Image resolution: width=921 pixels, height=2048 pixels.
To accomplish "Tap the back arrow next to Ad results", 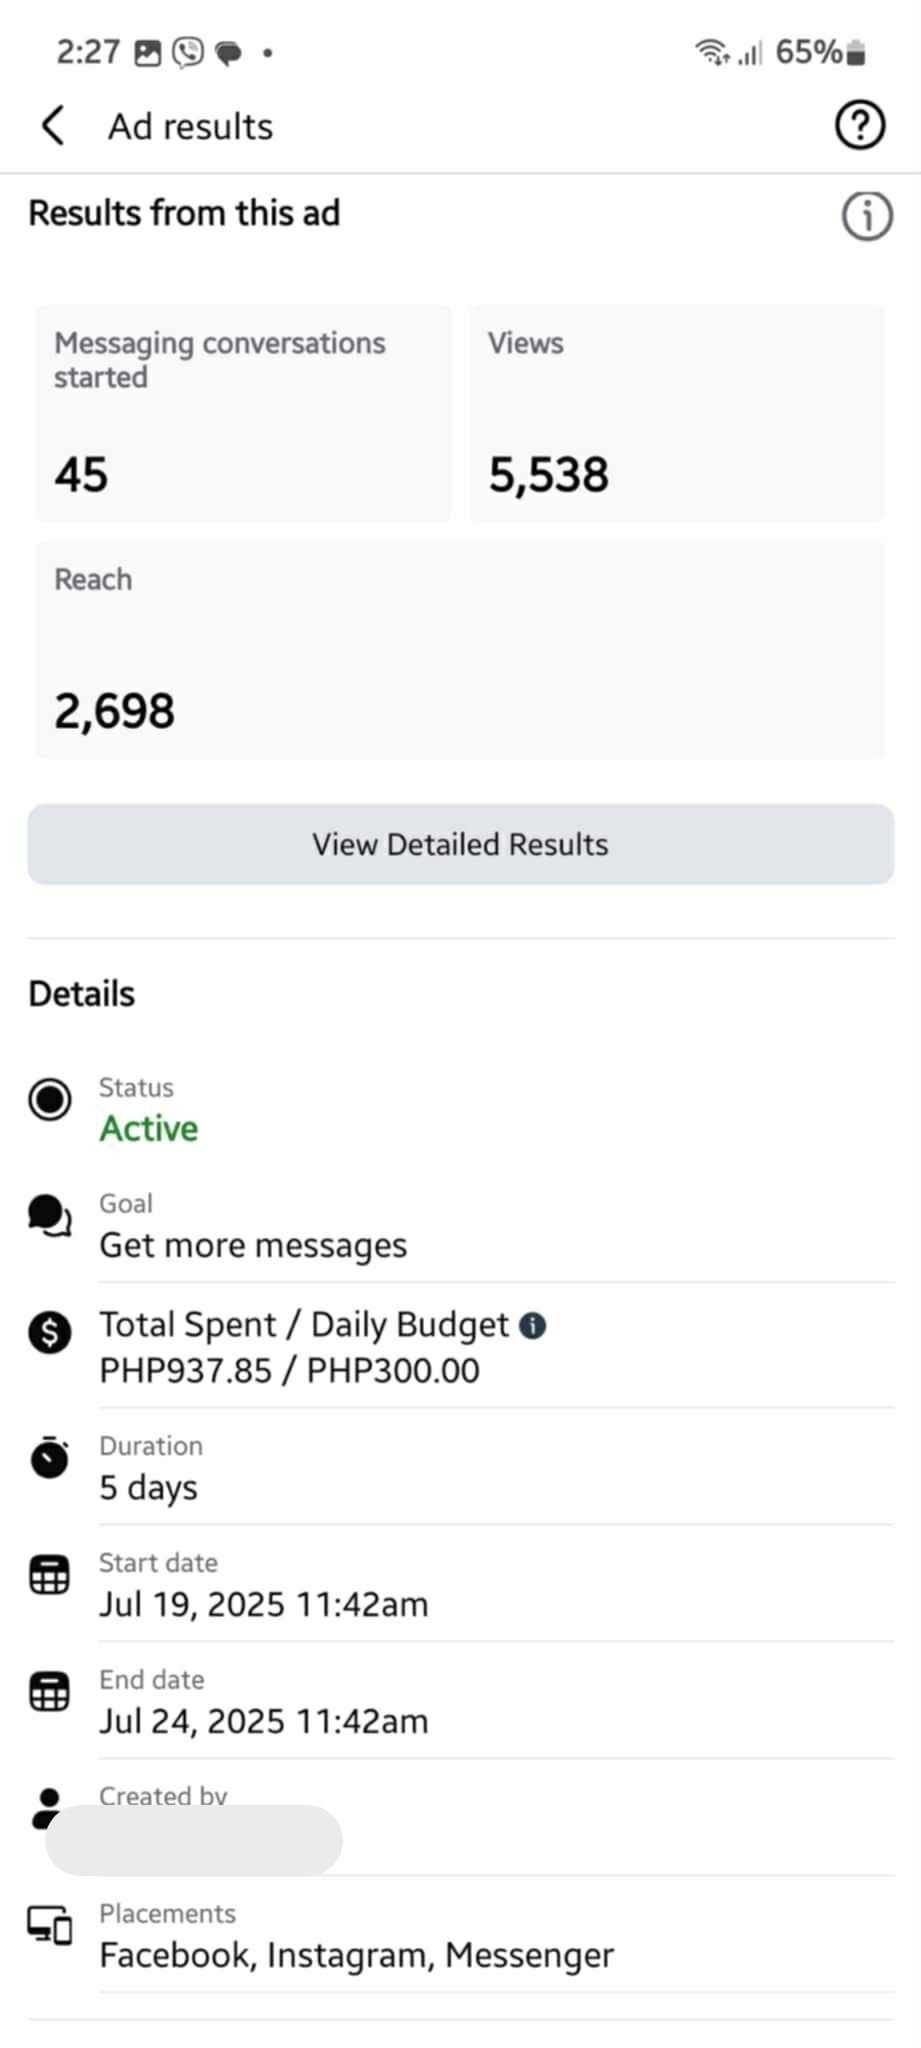I will point(53,126).
